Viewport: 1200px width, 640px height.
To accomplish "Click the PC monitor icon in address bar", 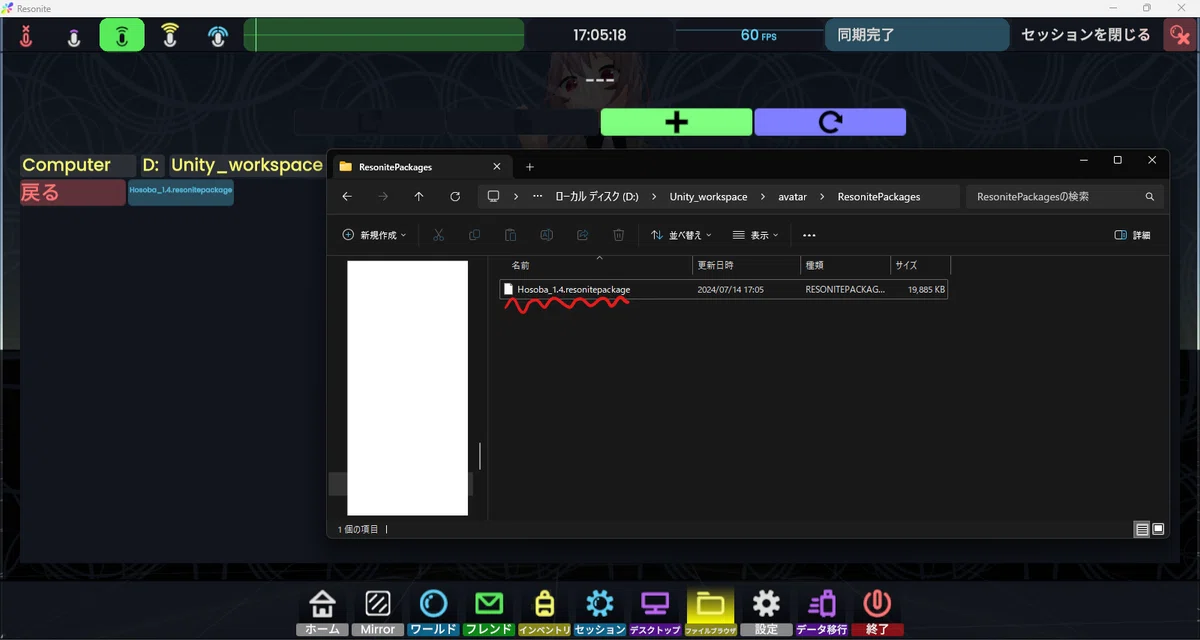I will 493,197.
